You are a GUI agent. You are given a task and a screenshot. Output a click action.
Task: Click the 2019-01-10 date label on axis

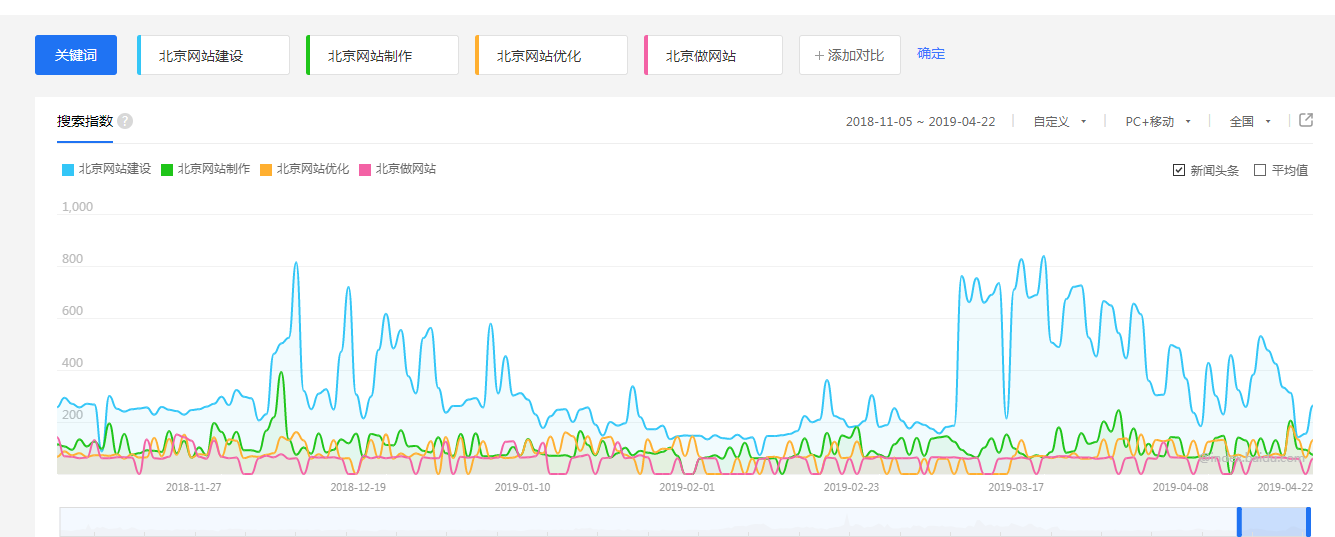tap(522, 487)
